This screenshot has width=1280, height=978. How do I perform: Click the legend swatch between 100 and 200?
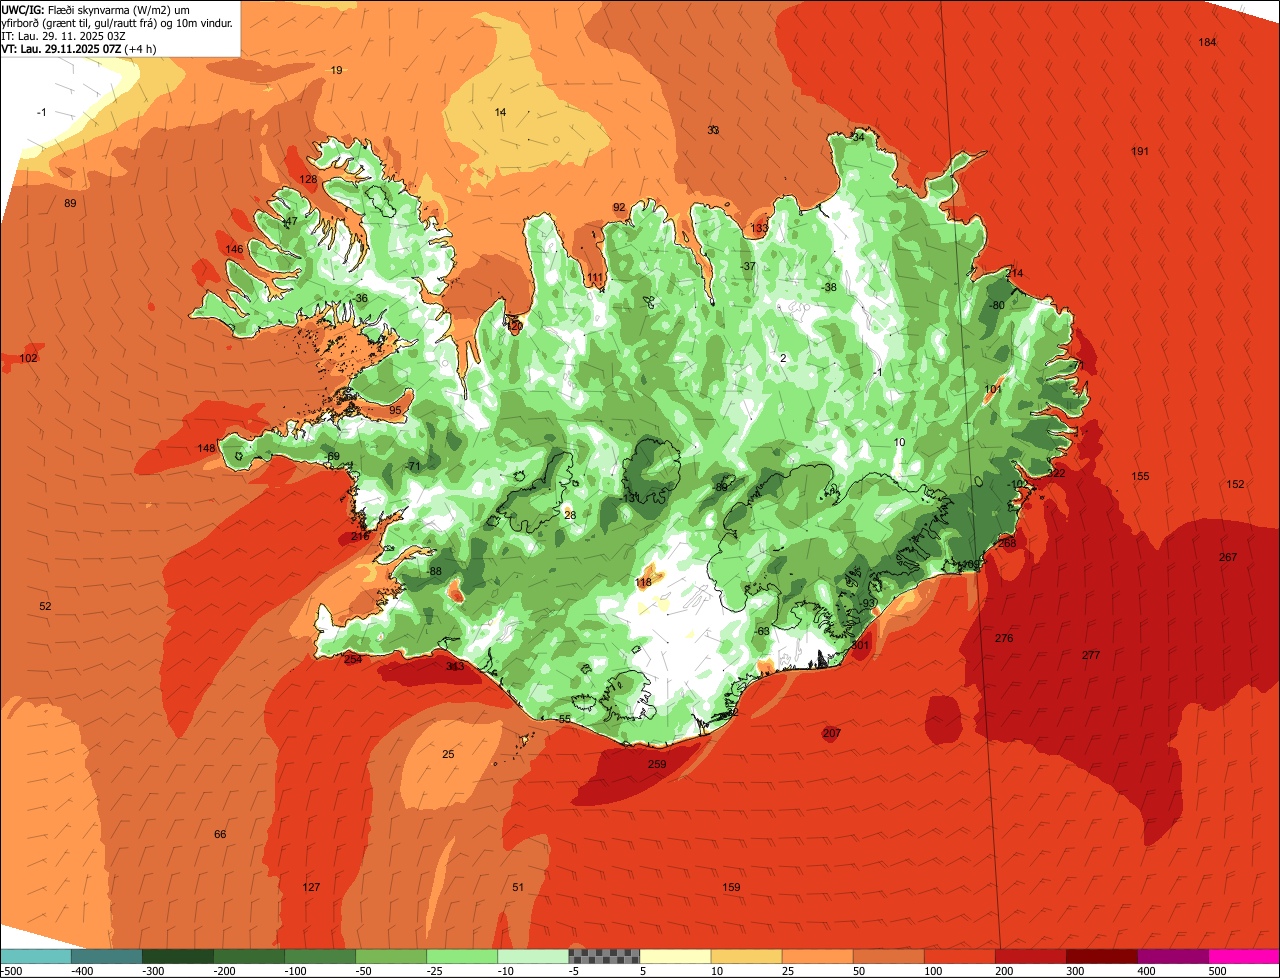click(958, 956)
